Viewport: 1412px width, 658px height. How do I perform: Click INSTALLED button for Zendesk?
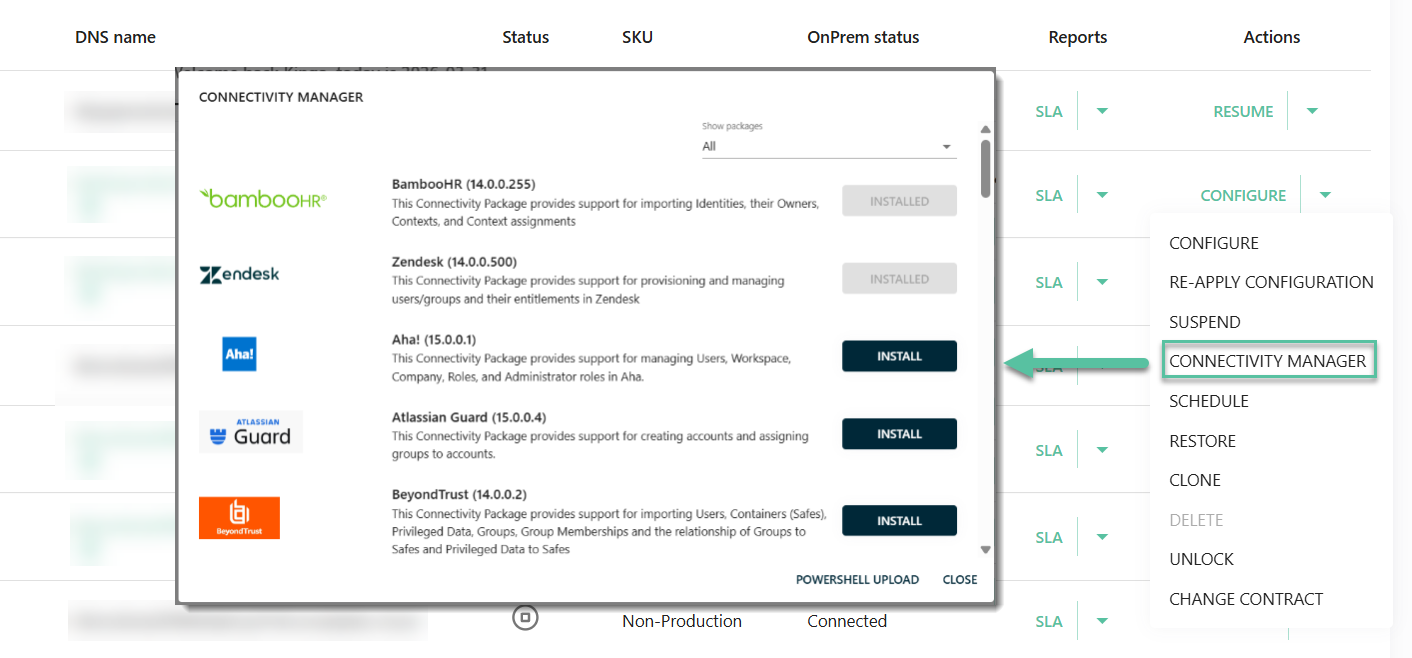(899, 279)
